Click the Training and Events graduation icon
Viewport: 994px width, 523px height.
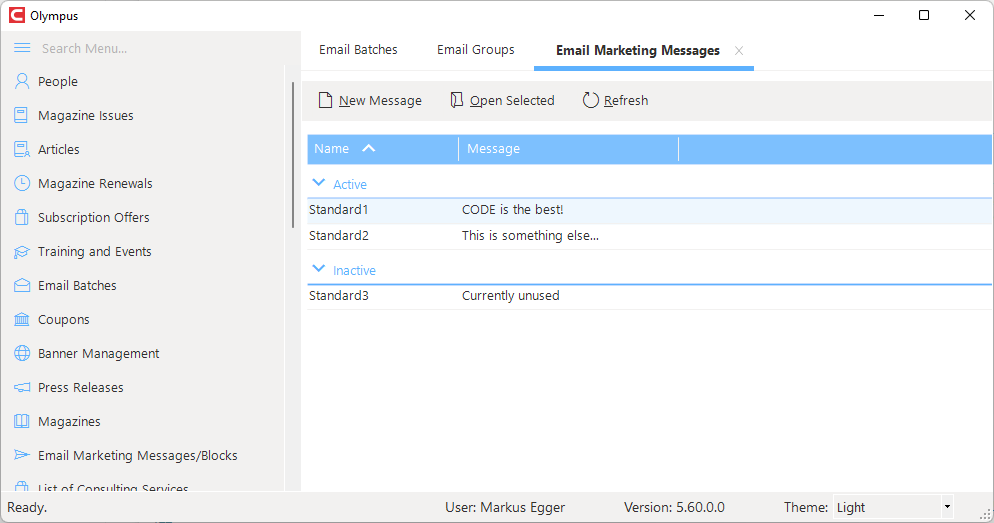(x=22, y=252)
